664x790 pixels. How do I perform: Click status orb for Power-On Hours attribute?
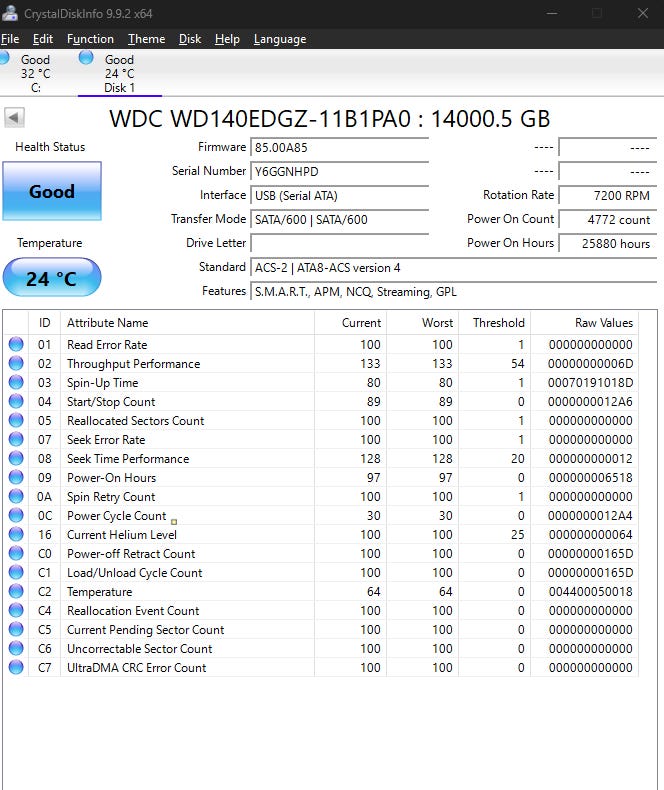tap(16, 477)
